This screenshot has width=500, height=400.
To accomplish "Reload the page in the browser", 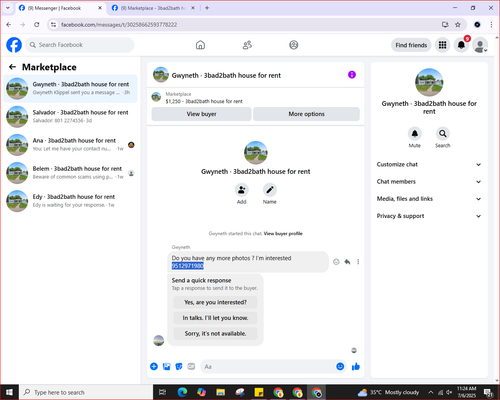I will (37, 24).
